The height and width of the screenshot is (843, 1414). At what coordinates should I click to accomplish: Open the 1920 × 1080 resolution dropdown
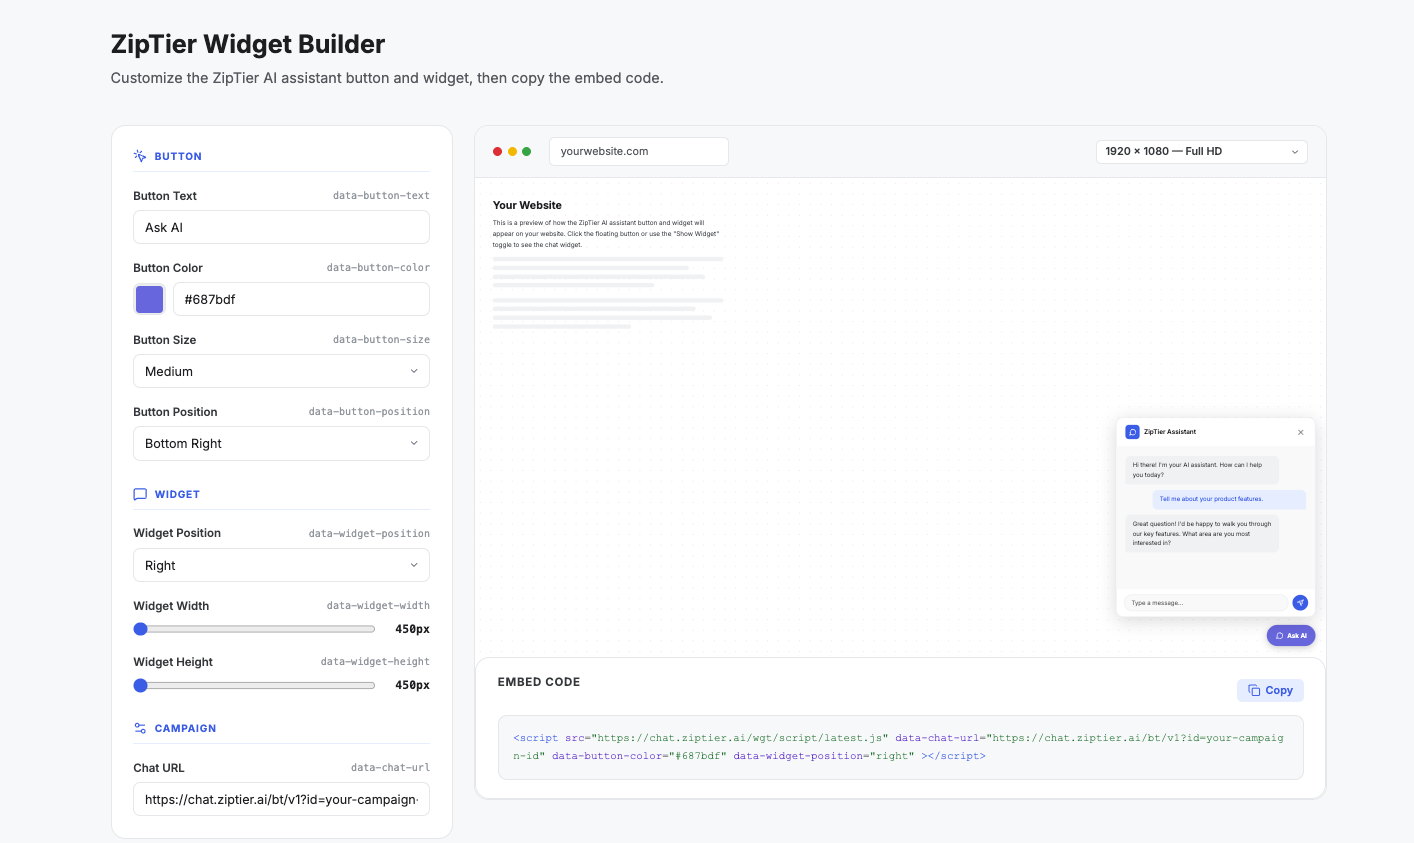coord(1201,151)
